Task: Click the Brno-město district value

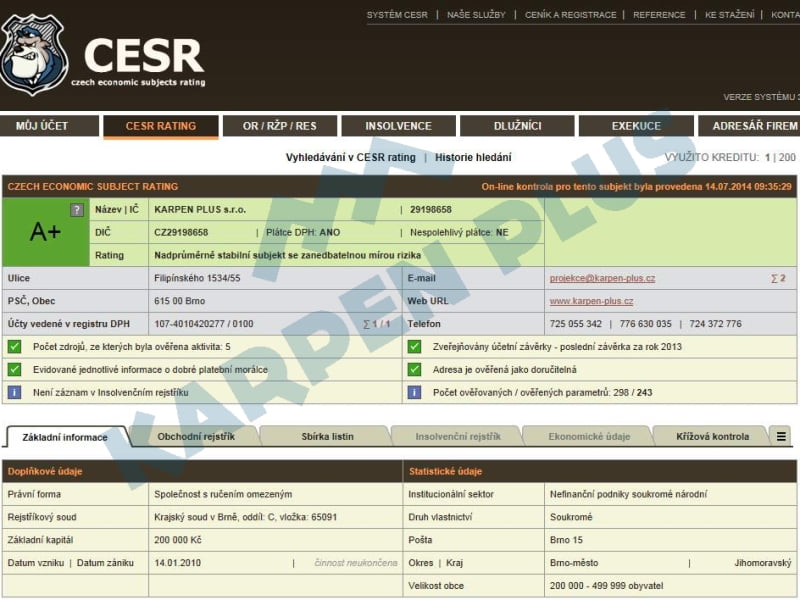Action: click(574, 563)
